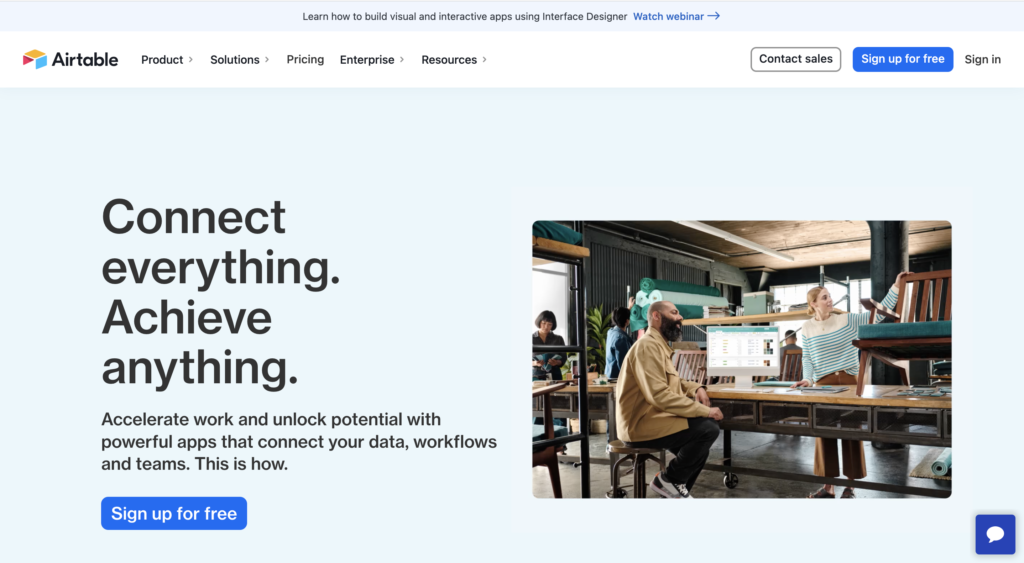Click the Interface Designer banner text
1024x563 pixels.
coord(464,16)
